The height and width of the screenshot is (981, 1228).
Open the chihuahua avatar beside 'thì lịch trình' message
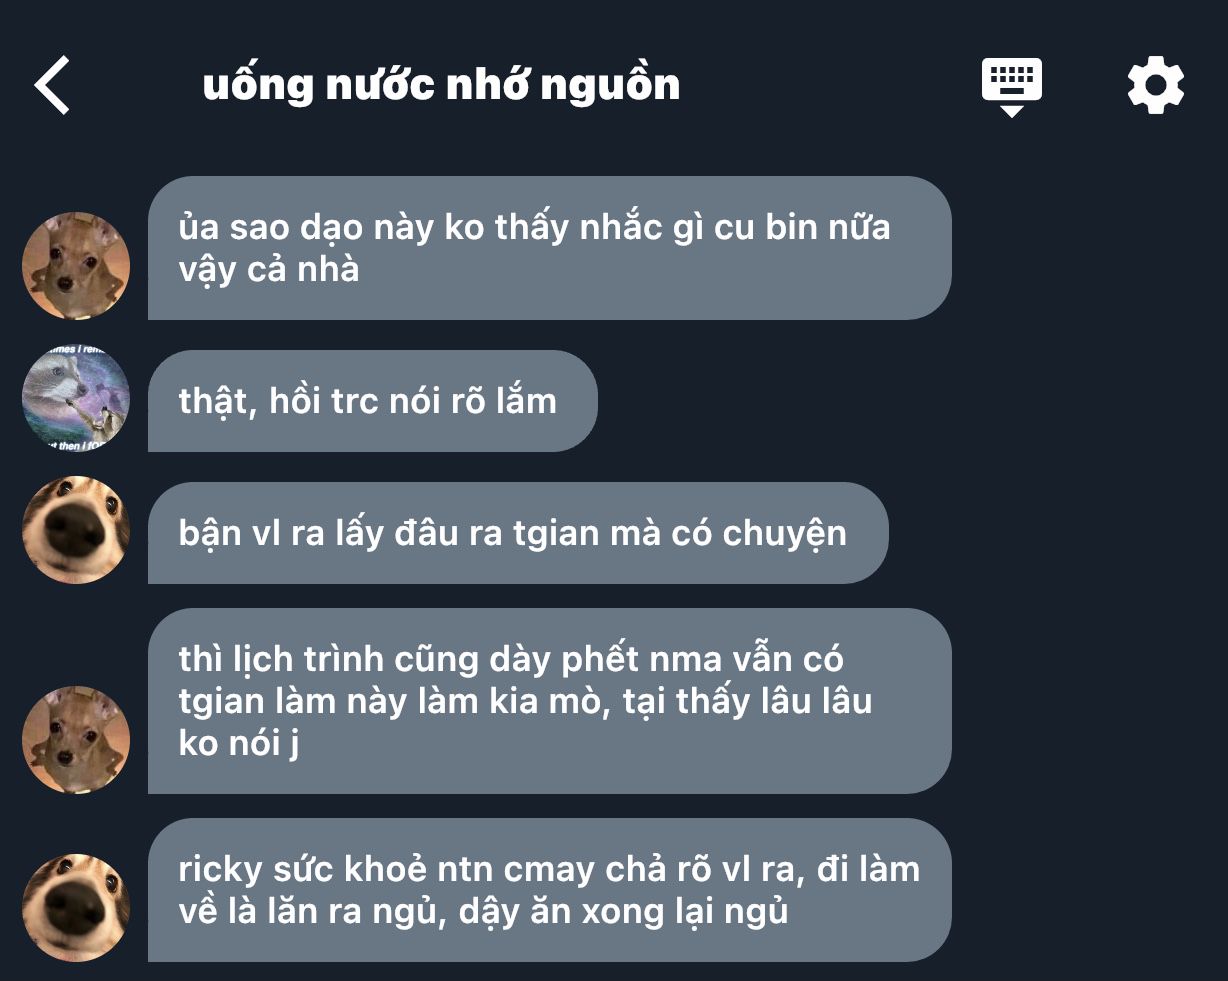point(76,739)
